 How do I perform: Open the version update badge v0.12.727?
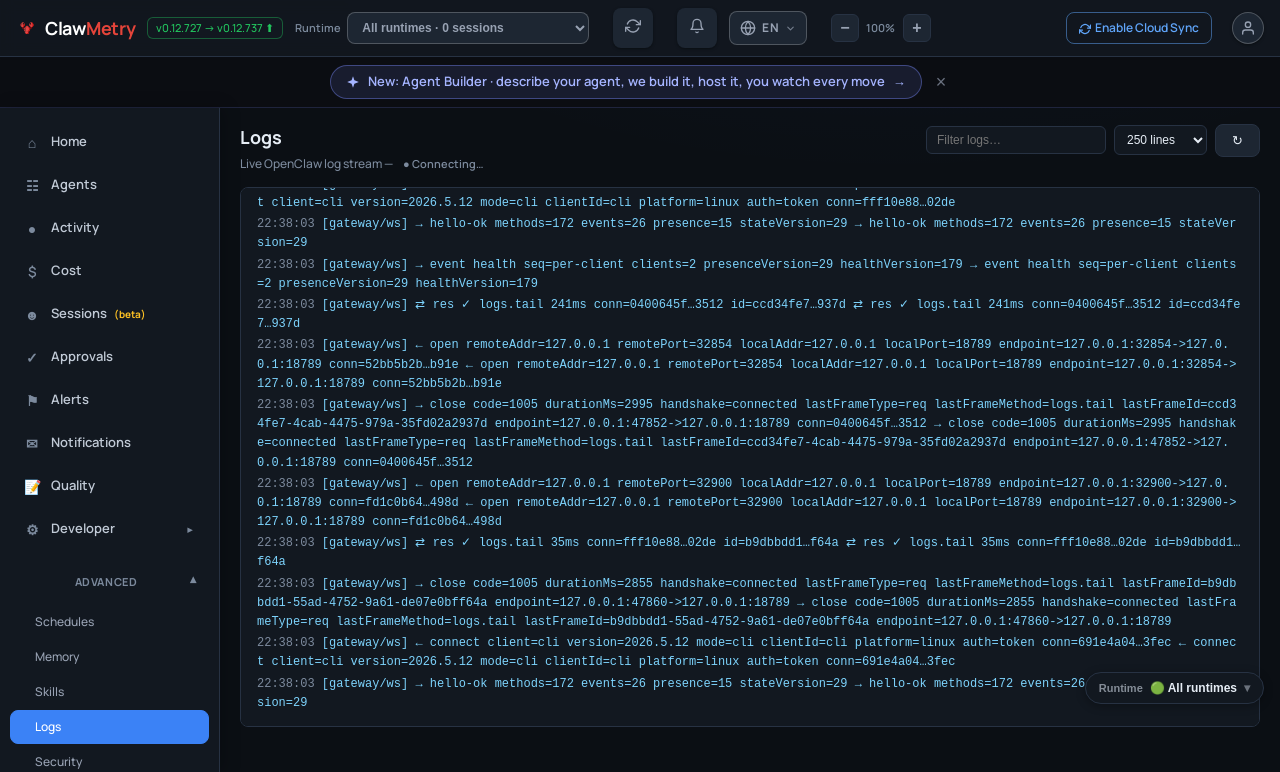(x=215, y=28)
